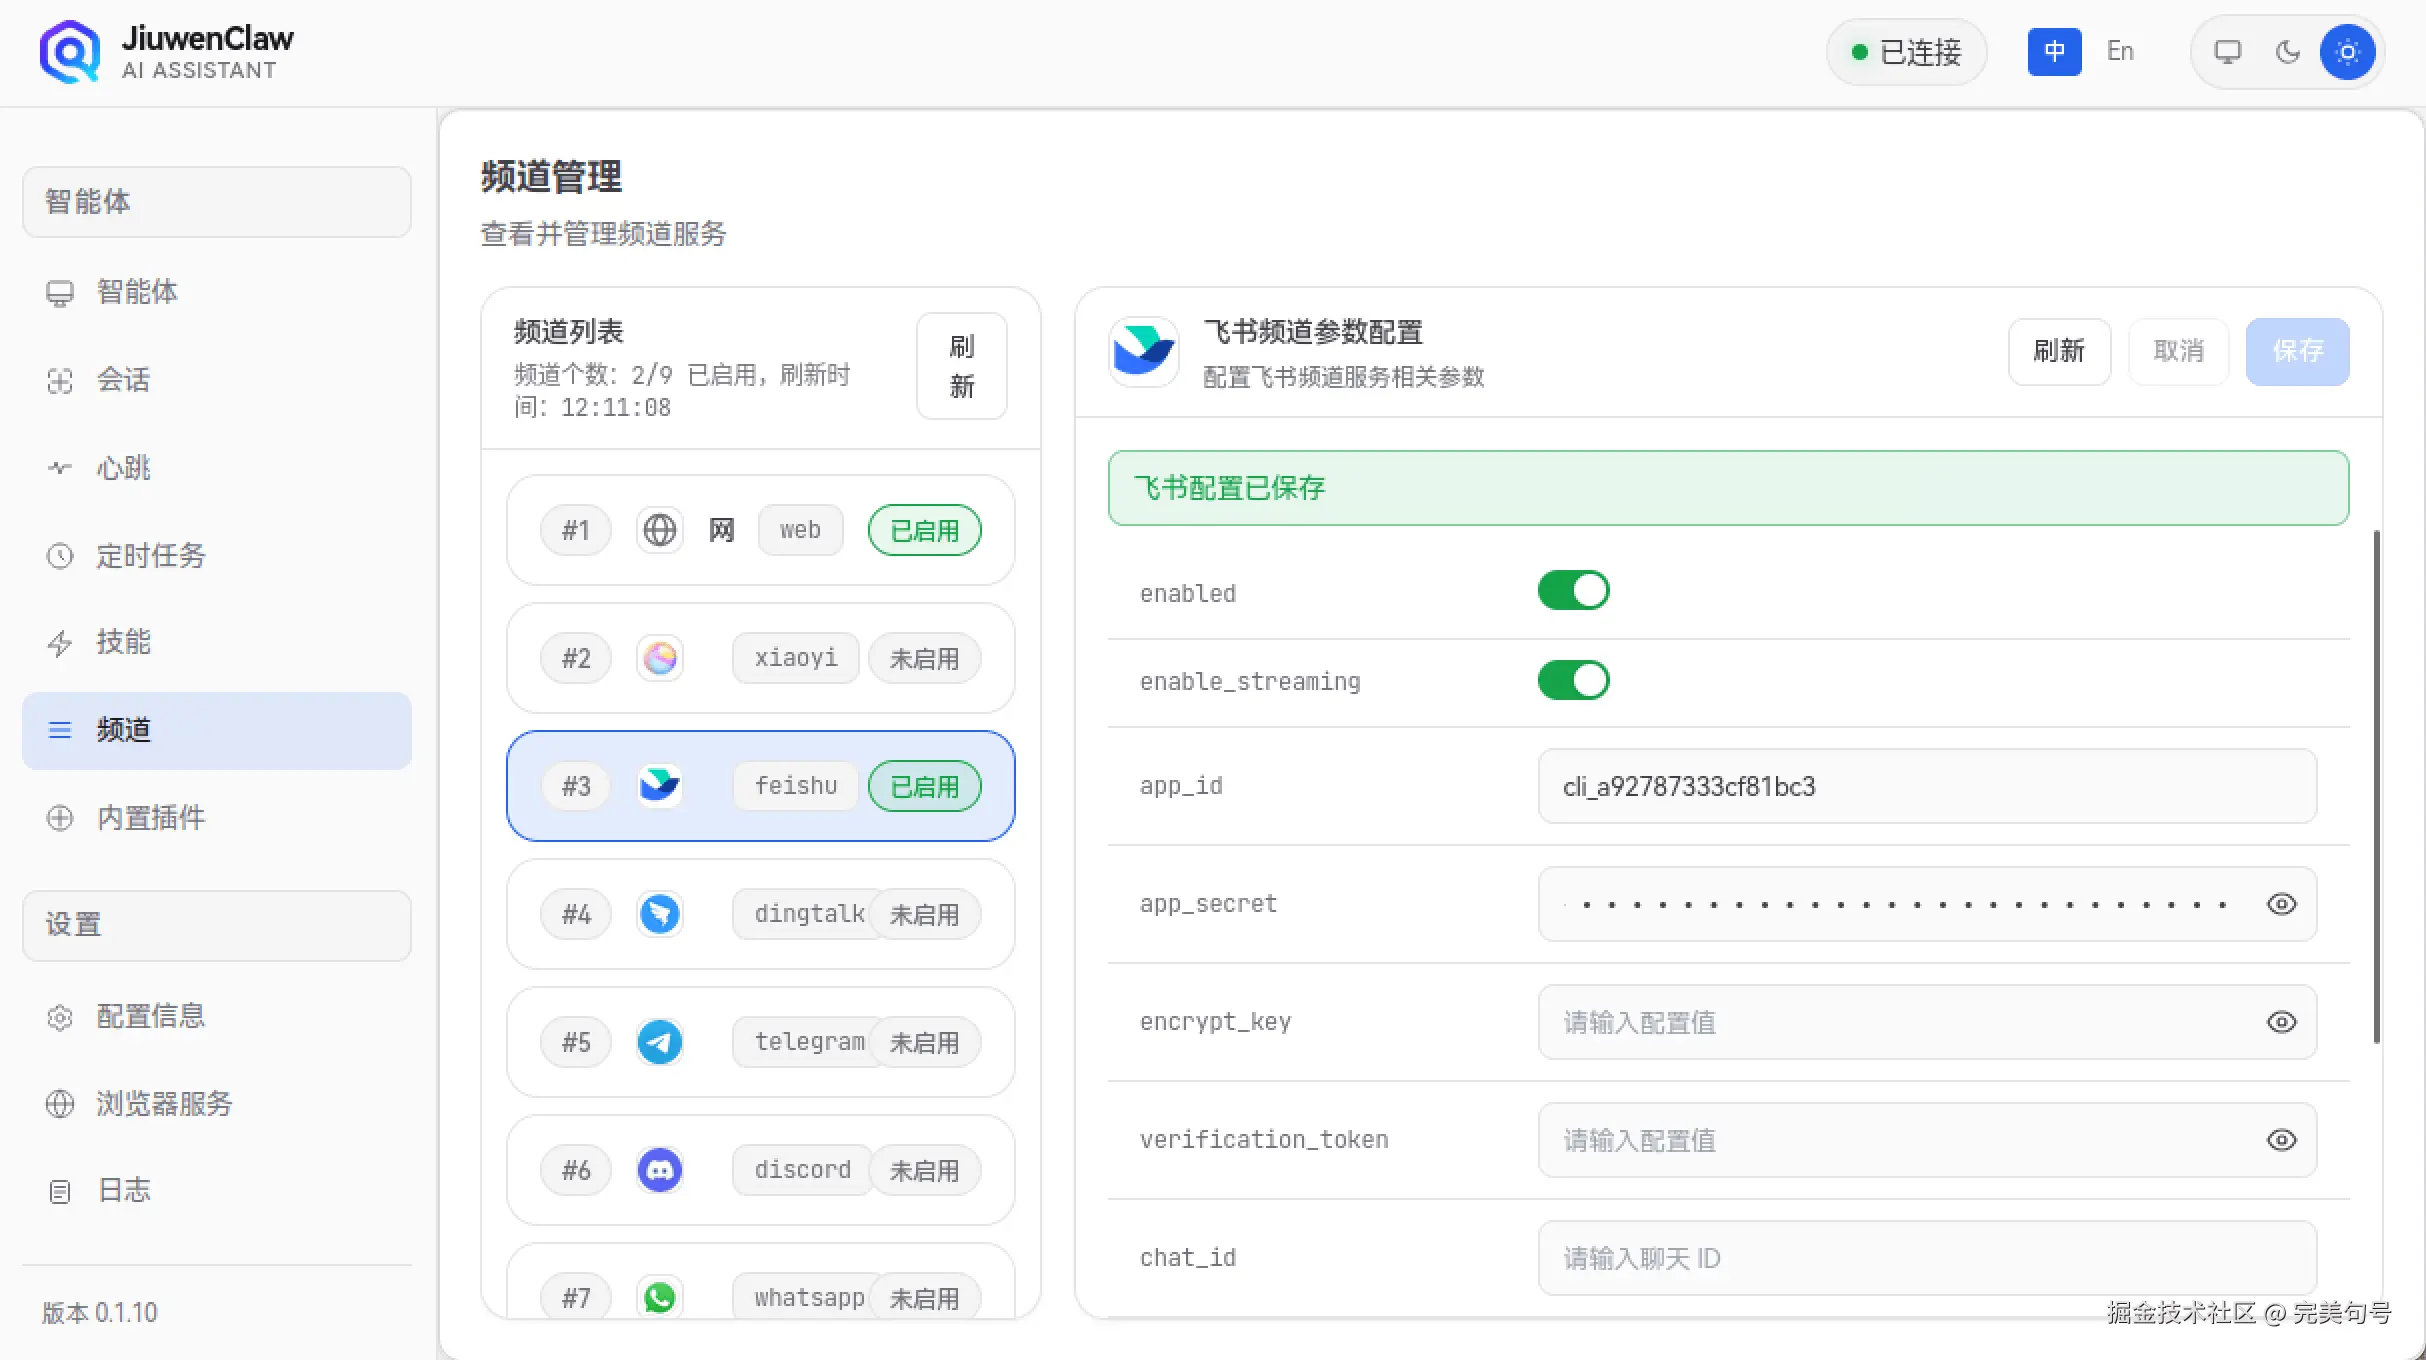Viewport: 2426px width, 1360px height.
Task: Click the chat_id input field
Action: 1927,1258
